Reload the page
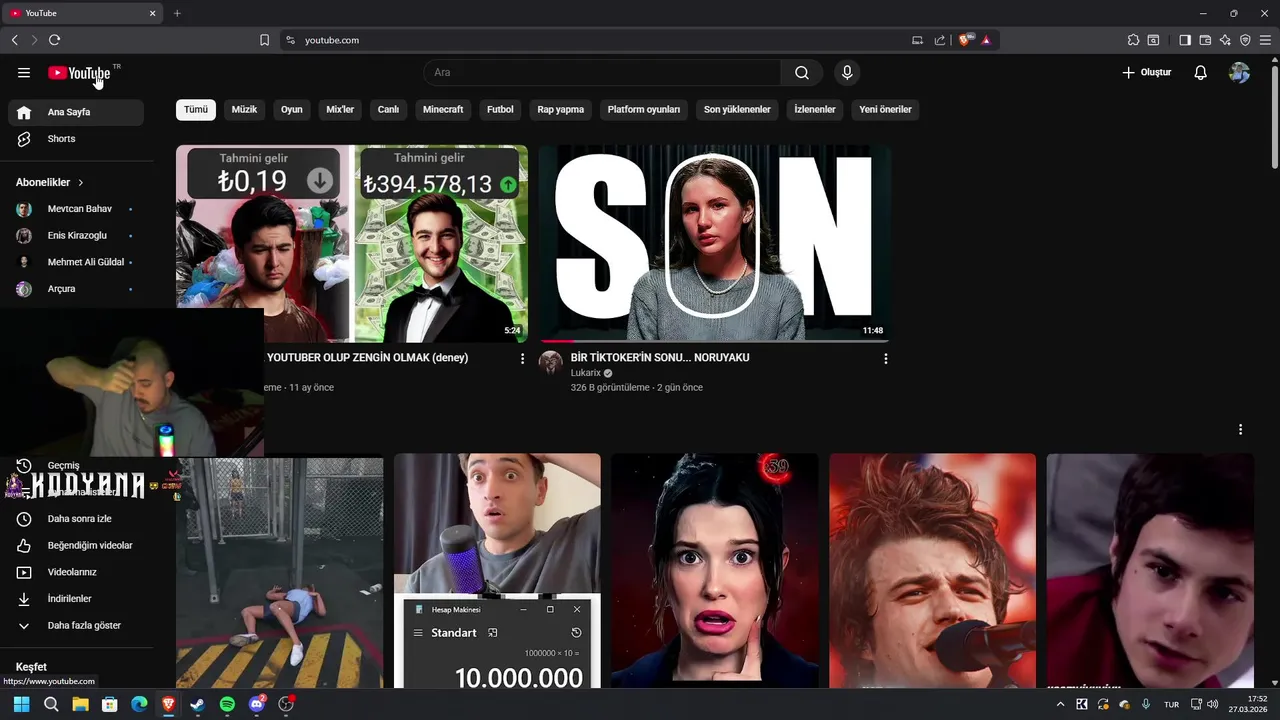 click(54, 40)
